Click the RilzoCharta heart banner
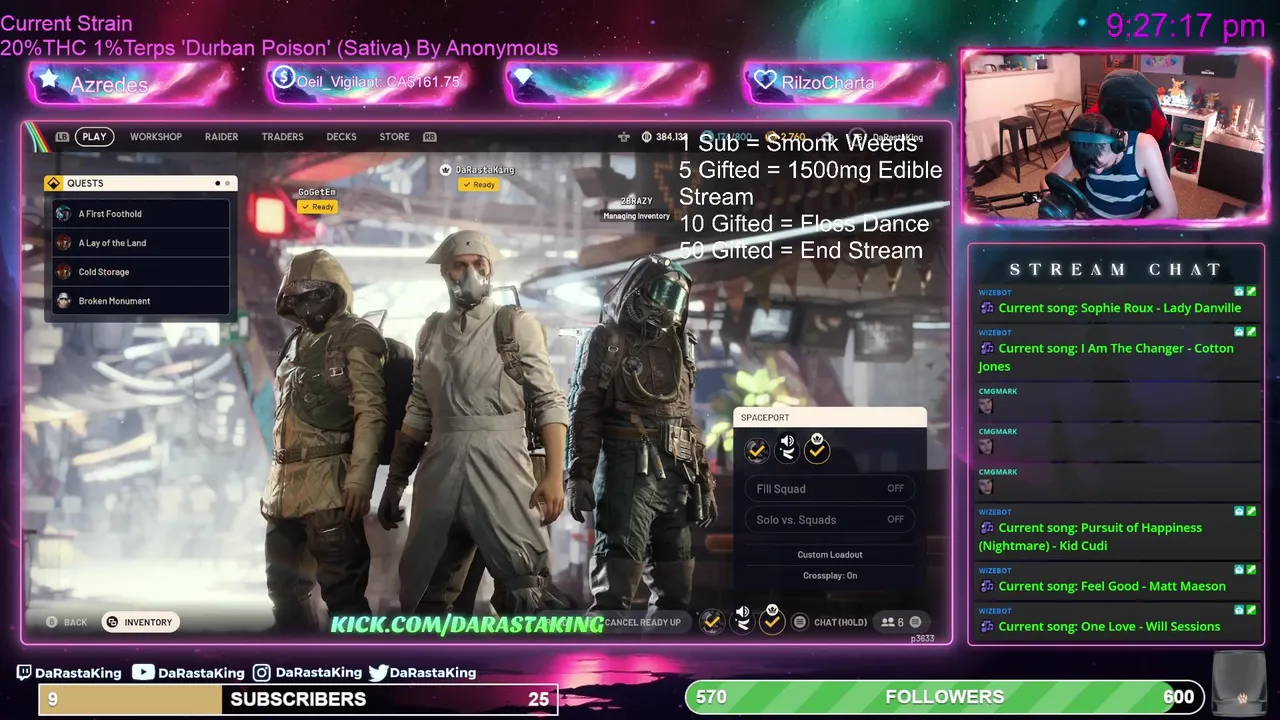The width and height of the screenshot is (1280, 720). 845,82
